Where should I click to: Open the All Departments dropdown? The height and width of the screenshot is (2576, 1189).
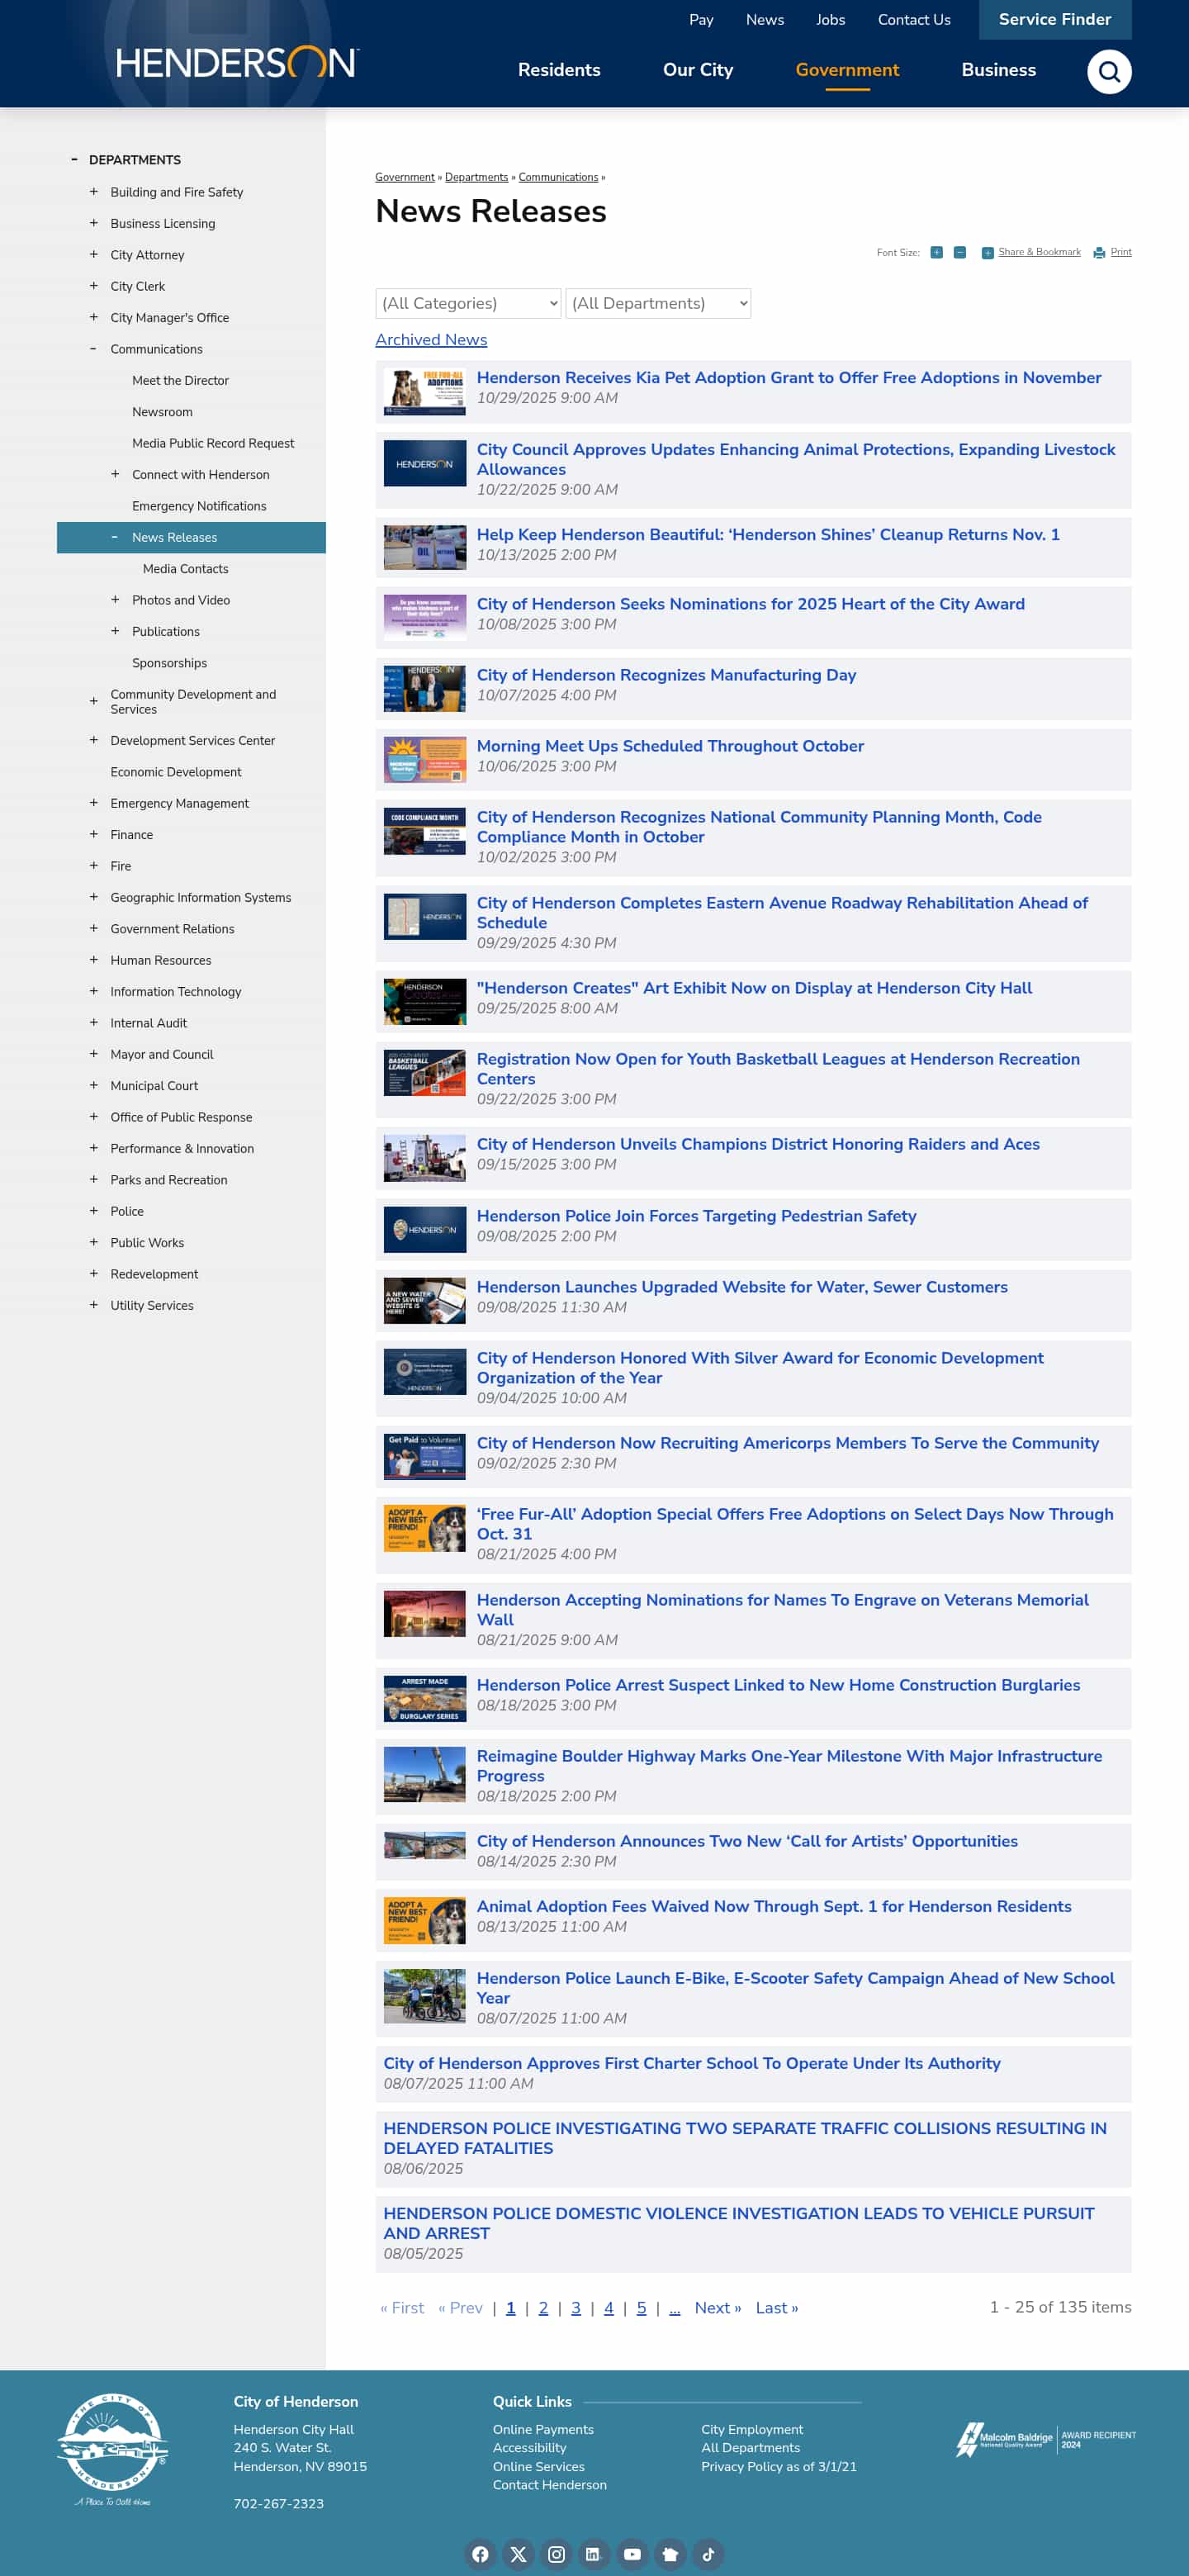658,303
